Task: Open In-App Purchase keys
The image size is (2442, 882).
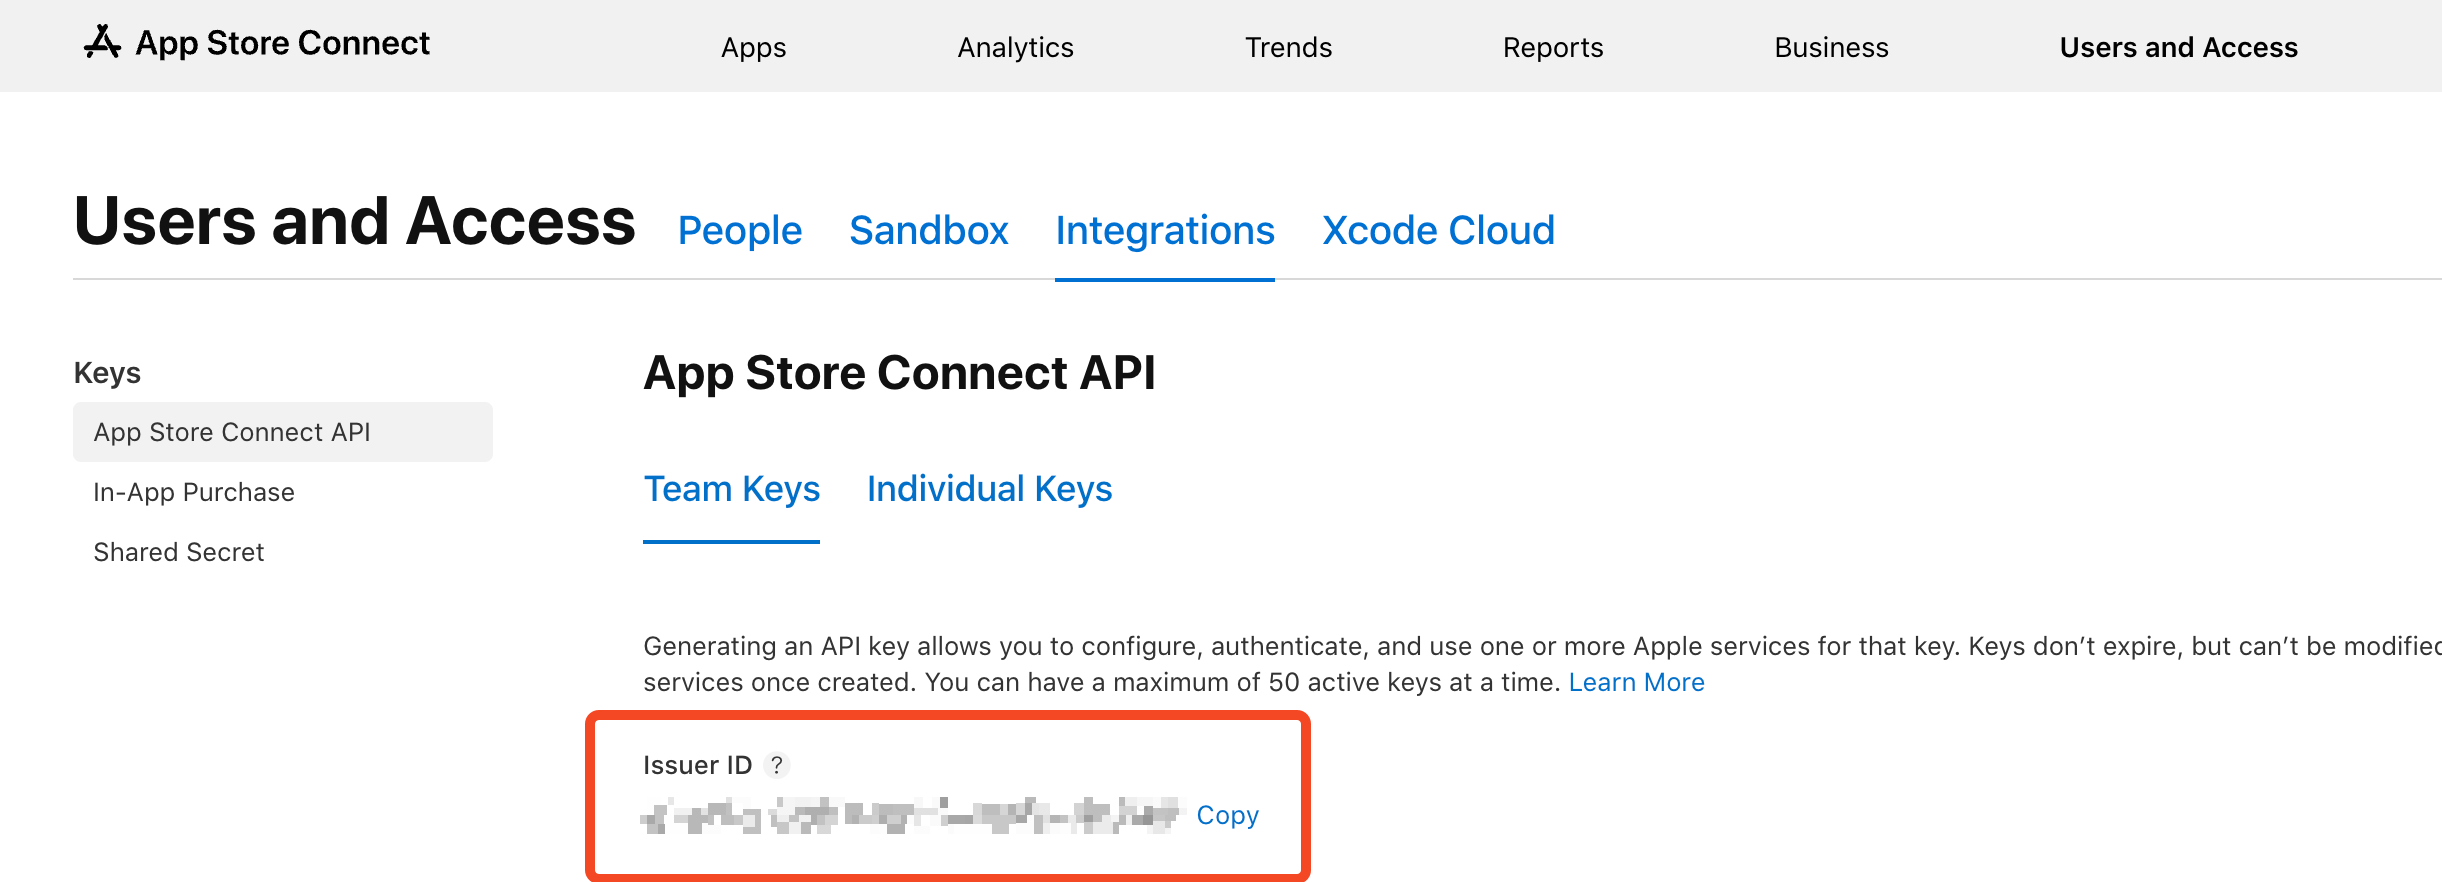Action: click(194, 491)
